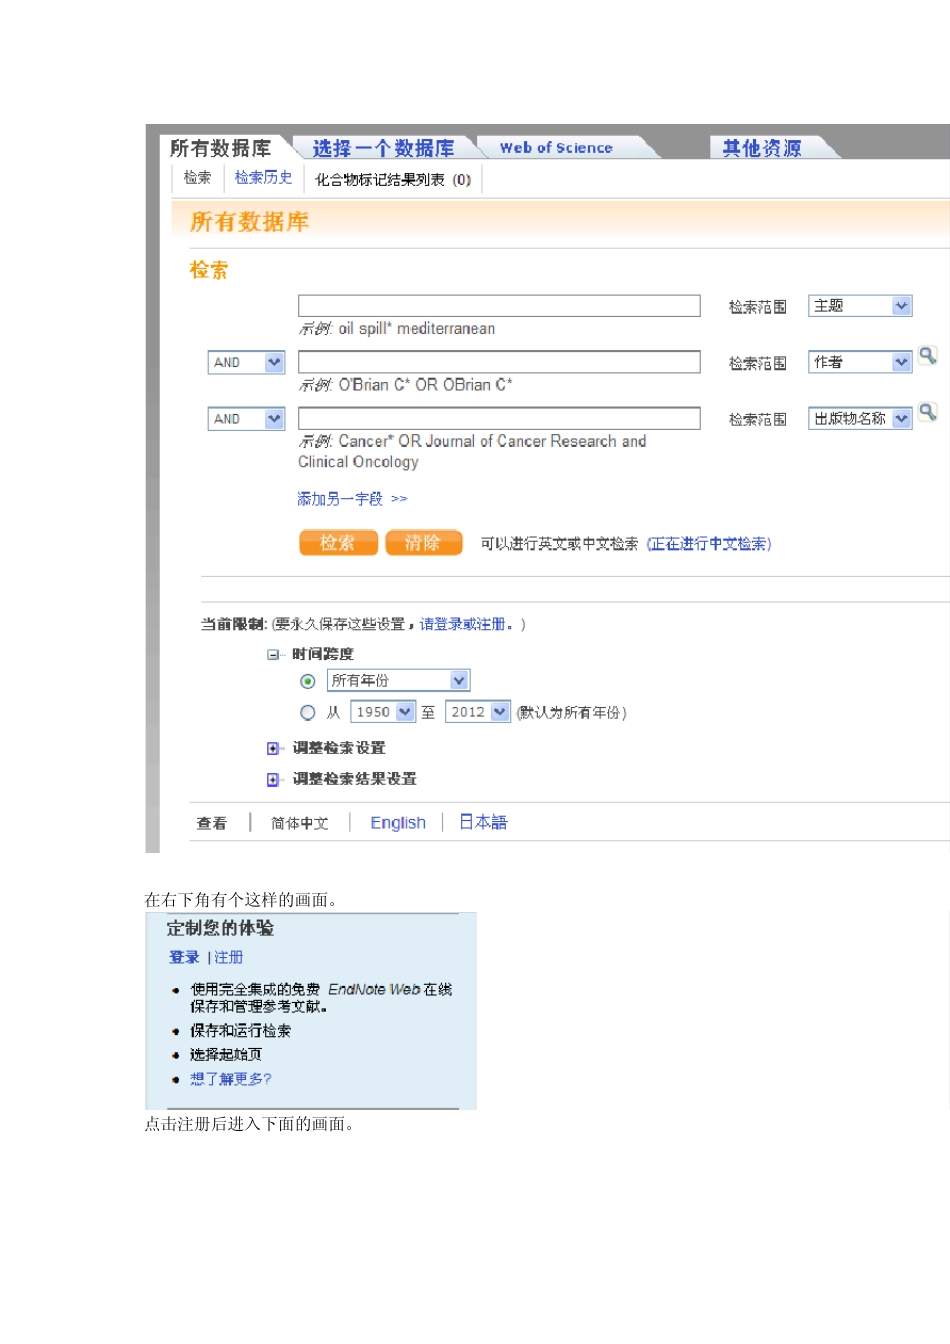The width and height of the screenshot is (950, 1344).
Task: Open publication name lookup magnifier icon
Action: coord(928,411)
